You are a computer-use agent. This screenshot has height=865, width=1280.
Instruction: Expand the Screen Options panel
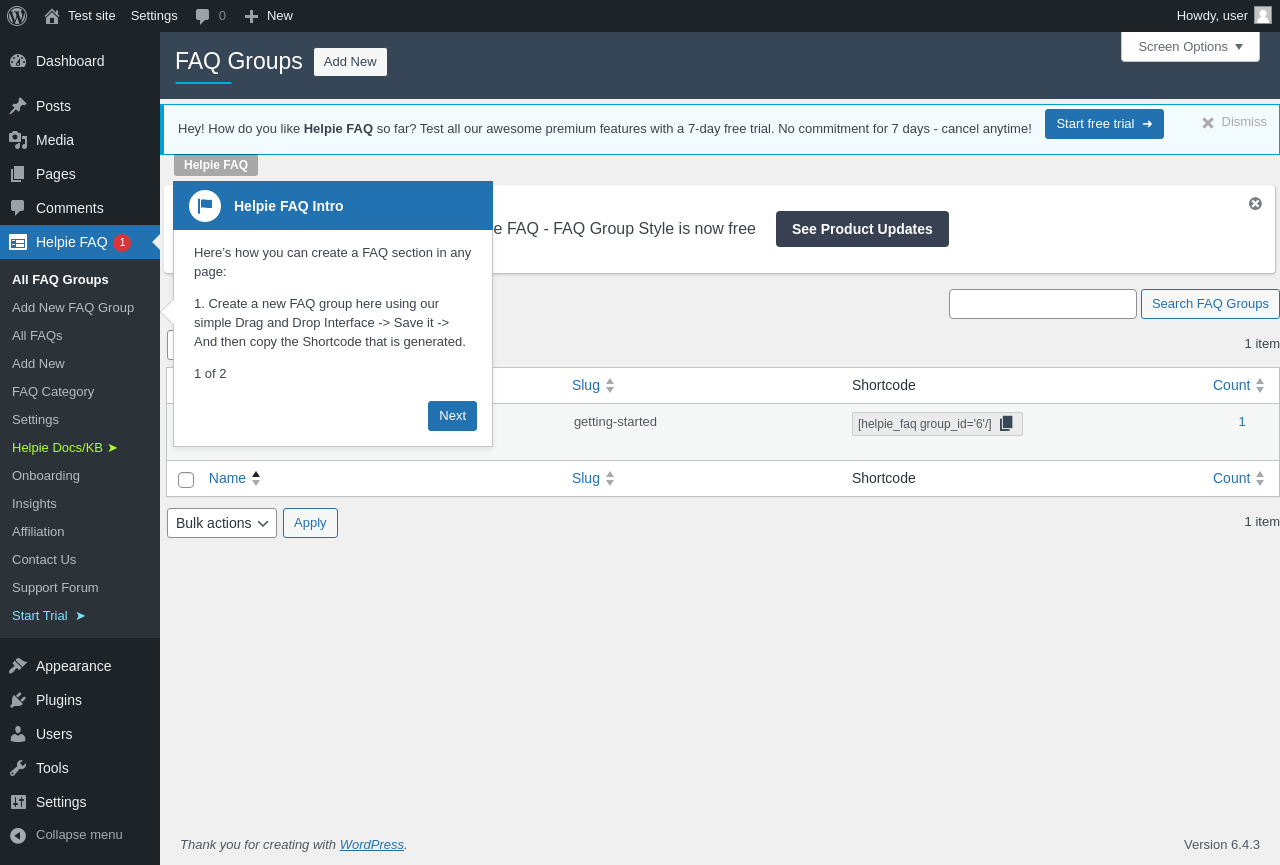(x=1190, y=46)
